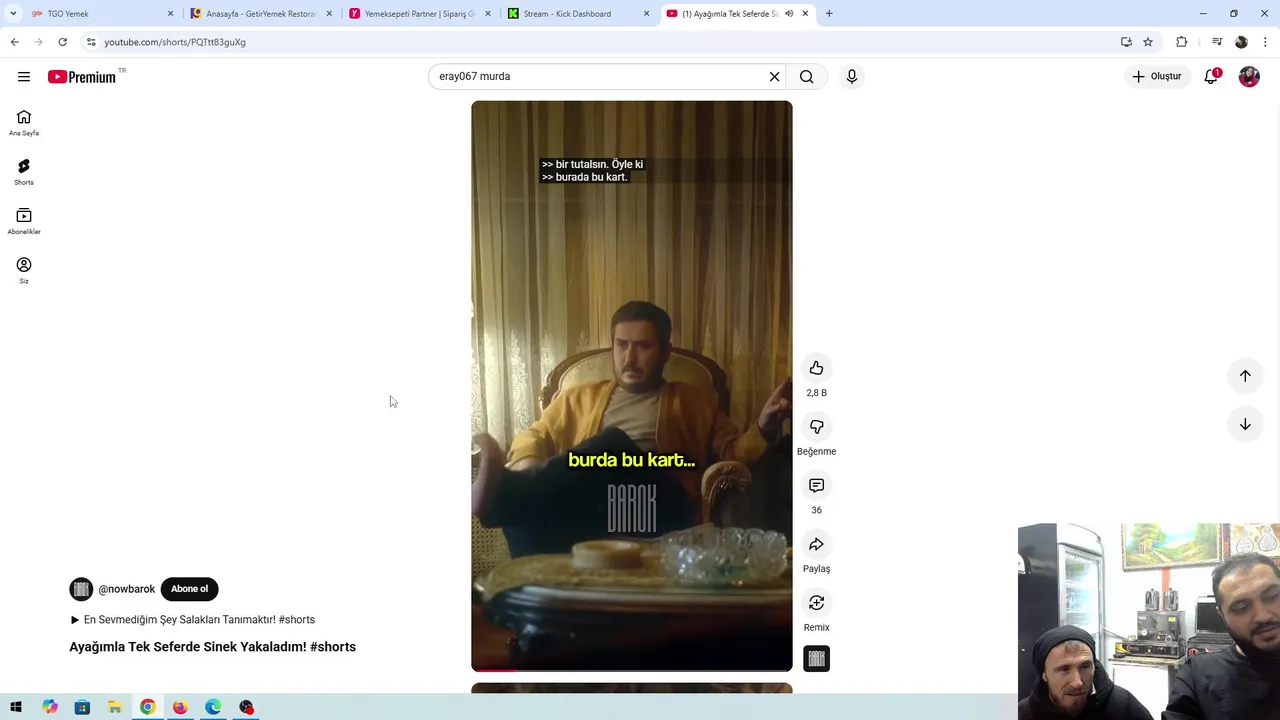Open the @nowbarok channel link
Image resolution: width=1280 pixels, height=720 pixels.
127,589
